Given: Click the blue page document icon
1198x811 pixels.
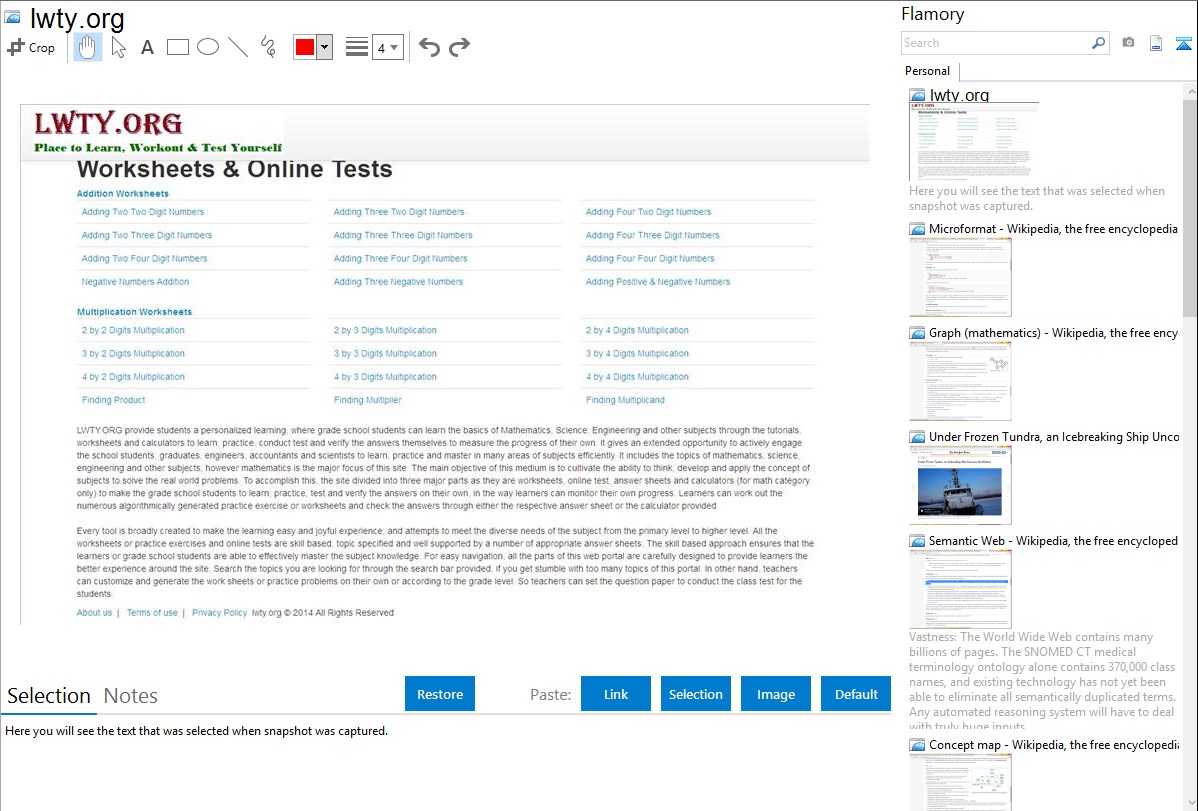Looking at the screenshot, I should click(1155, 43).
